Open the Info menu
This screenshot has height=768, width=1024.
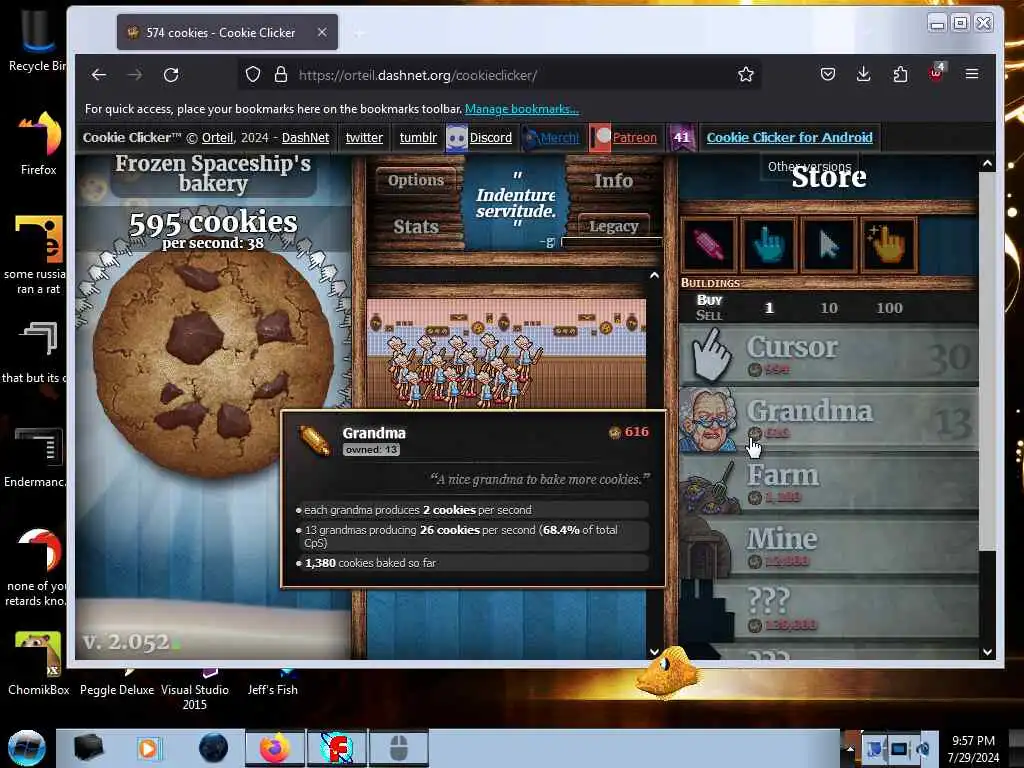(613, 180)
